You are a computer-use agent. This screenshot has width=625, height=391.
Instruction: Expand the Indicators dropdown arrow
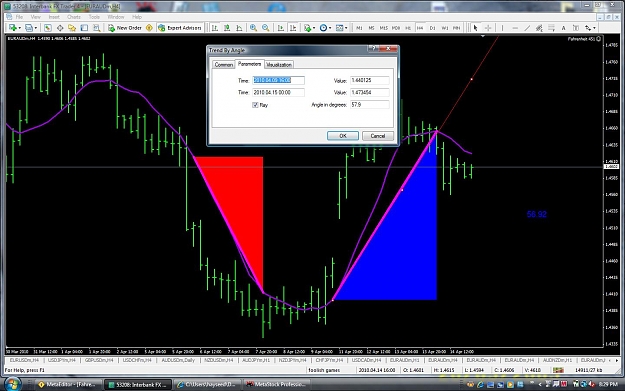[x=314, y=28]
